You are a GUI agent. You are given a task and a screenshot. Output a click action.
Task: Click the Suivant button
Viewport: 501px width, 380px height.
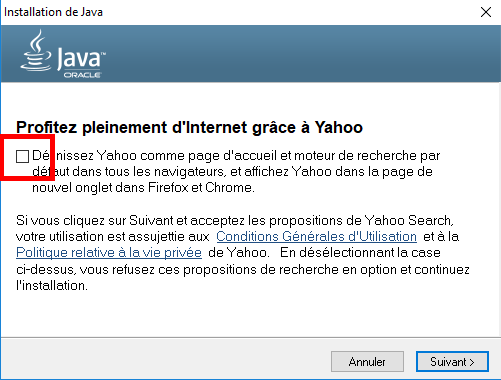pos(452,361)
